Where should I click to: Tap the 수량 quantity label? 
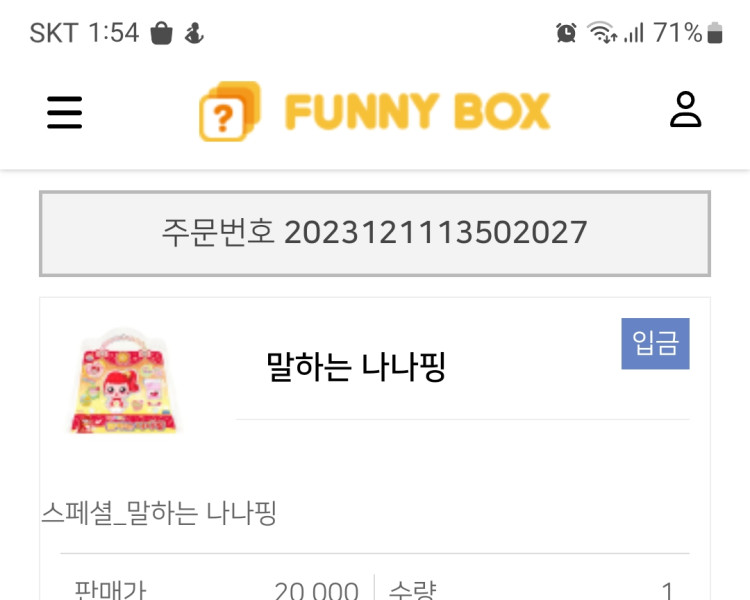tap(412, 590)
